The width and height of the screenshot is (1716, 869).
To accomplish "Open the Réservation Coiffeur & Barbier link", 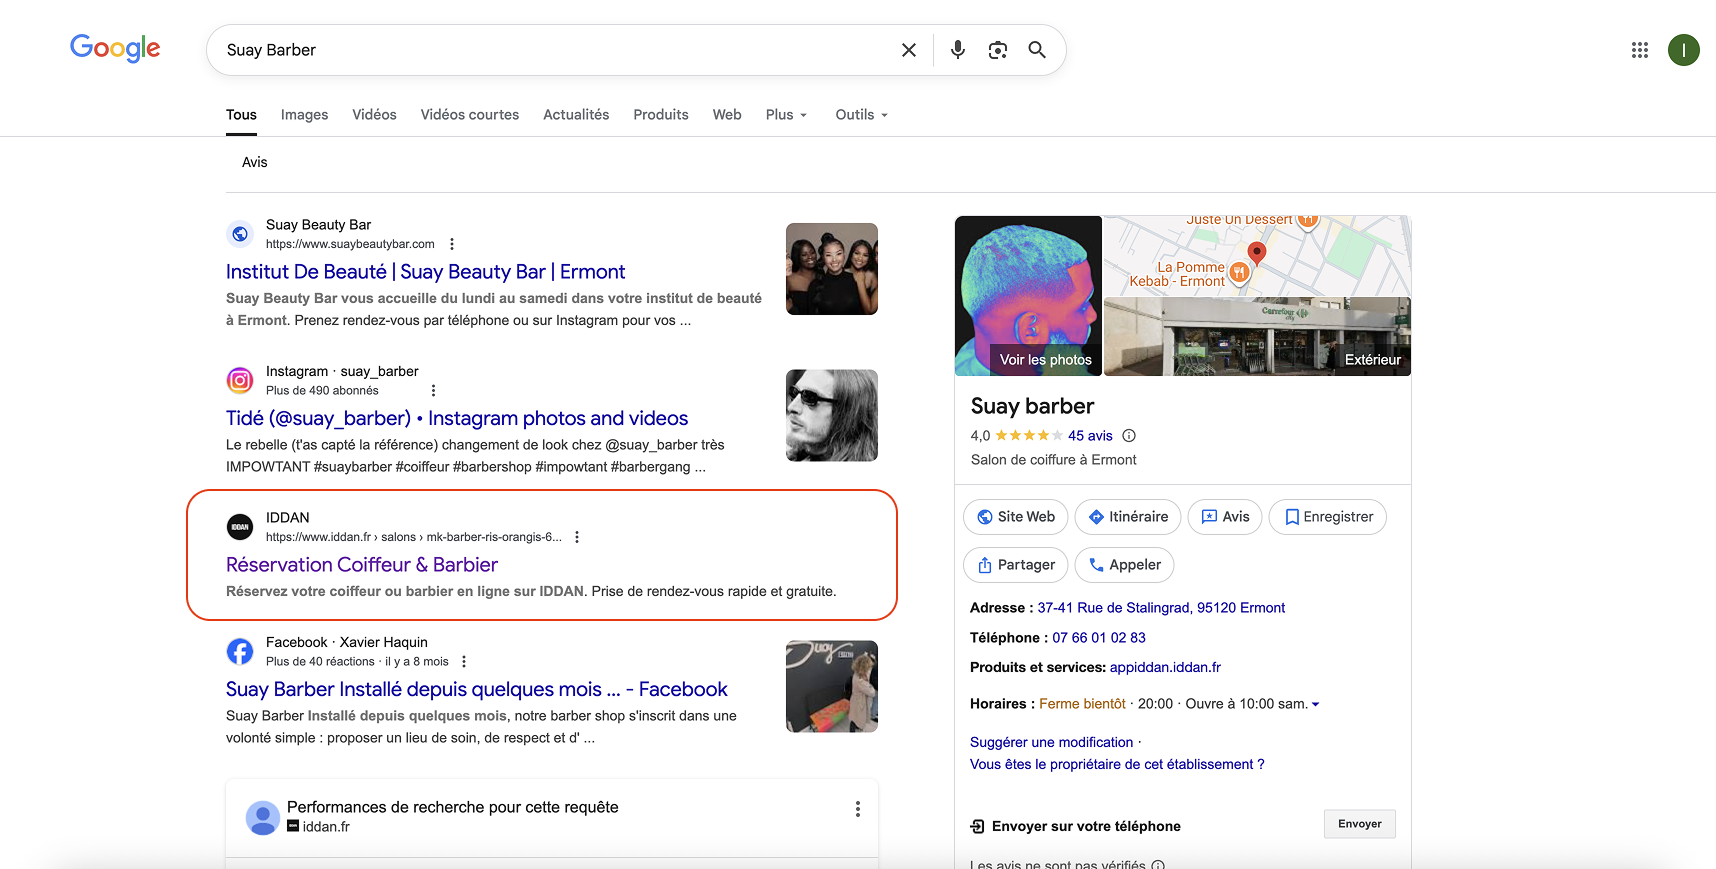I will point(362,565).
